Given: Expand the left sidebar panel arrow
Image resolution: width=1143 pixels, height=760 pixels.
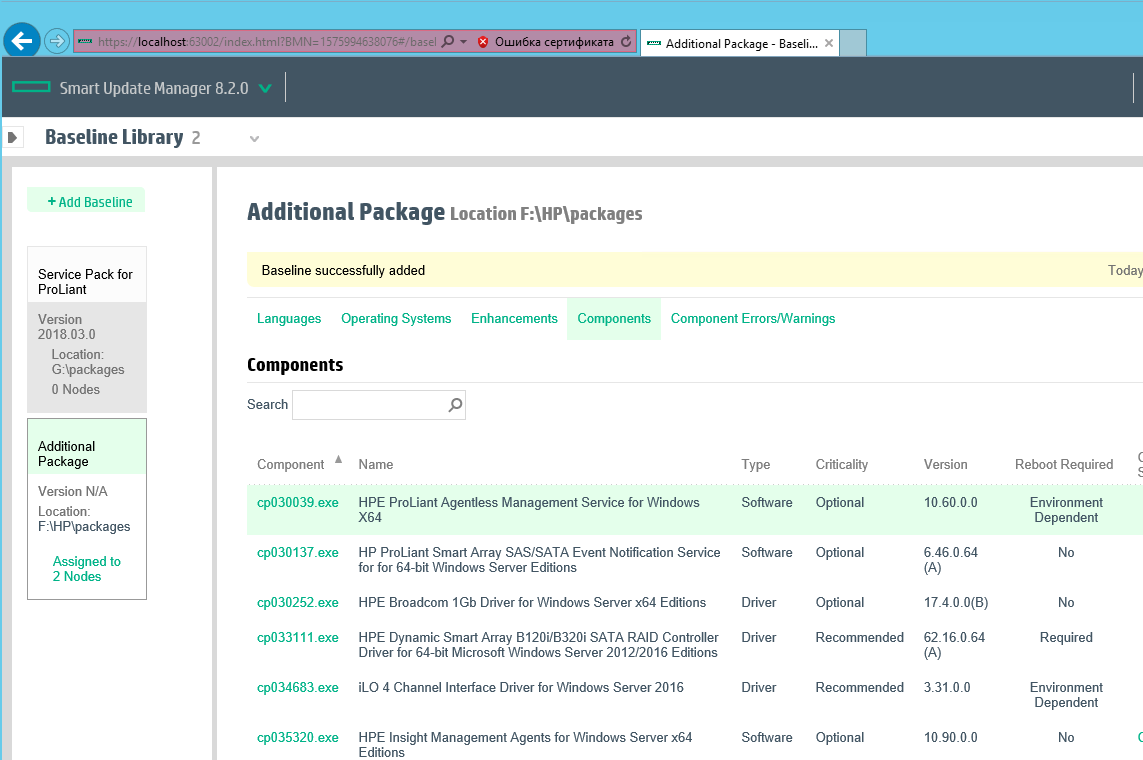Looking at the screenshot, I should coord(13,137).
